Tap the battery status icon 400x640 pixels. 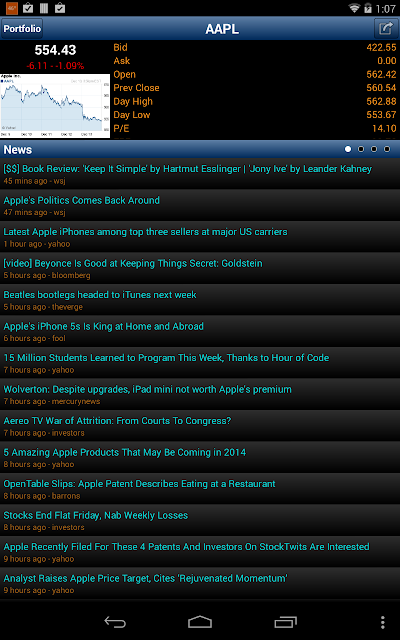click(368, 8)
